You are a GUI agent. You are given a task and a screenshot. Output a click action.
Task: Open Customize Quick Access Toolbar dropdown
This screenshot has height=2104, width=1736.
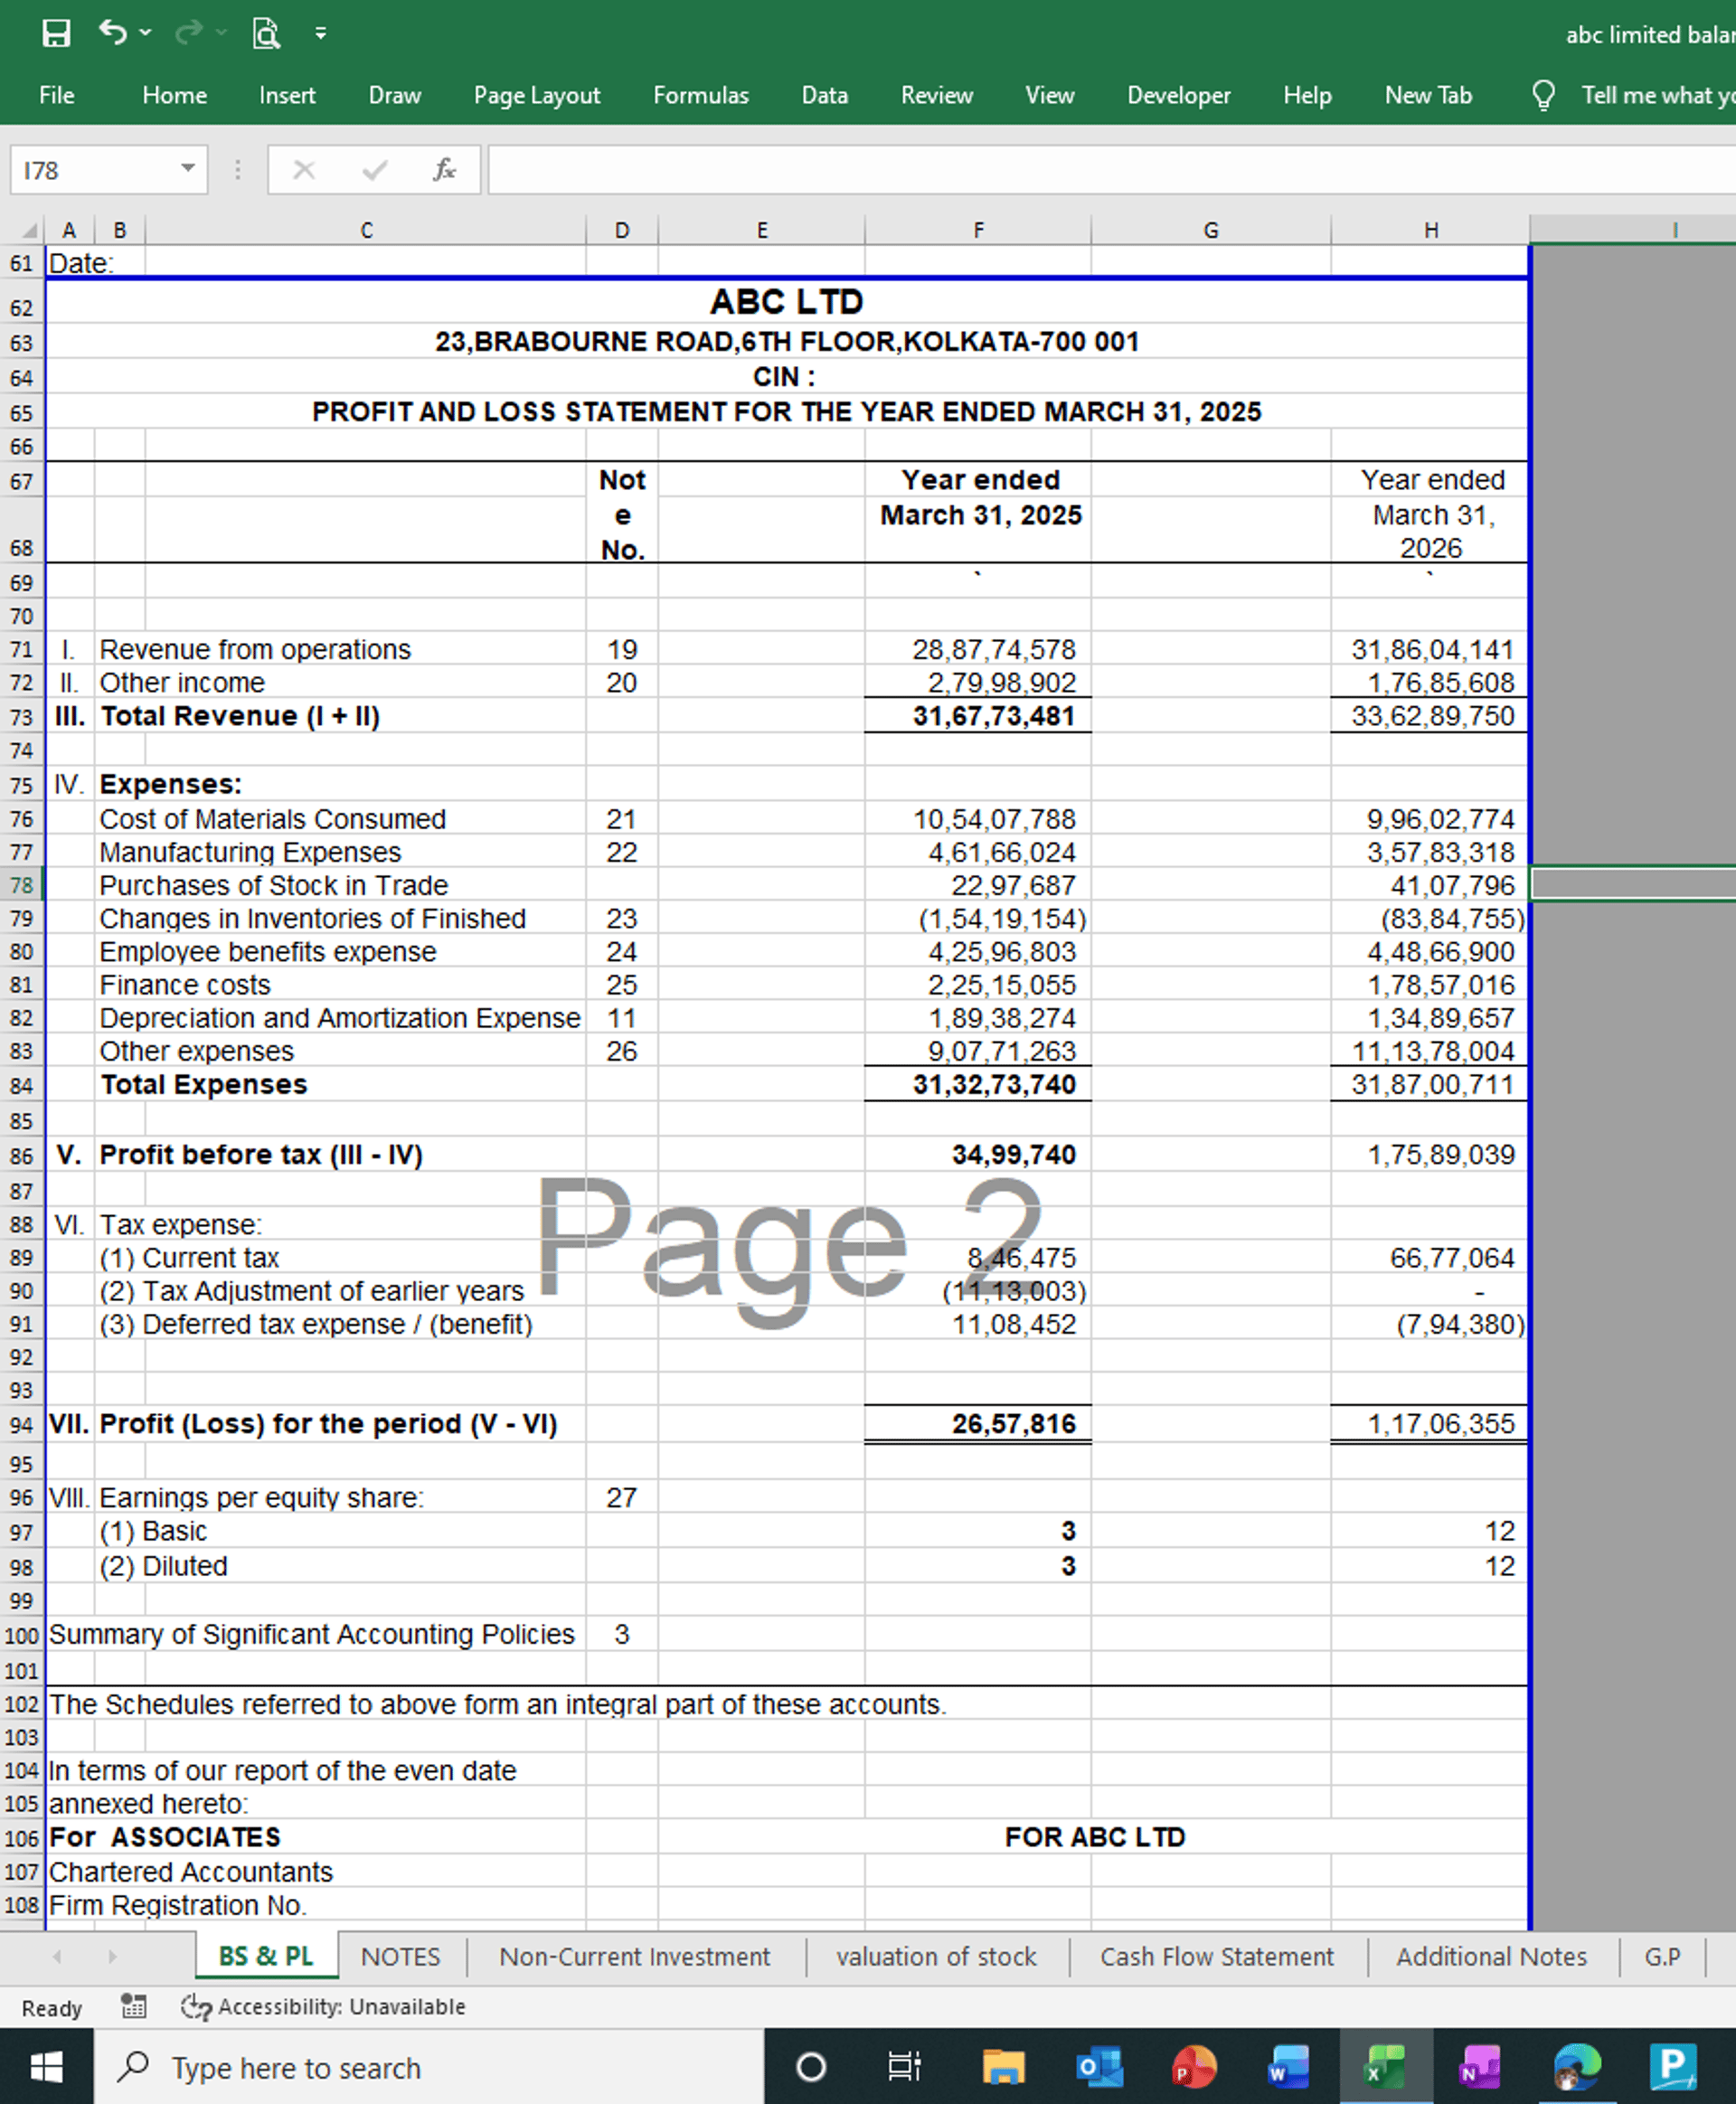(x=320, y=33)
